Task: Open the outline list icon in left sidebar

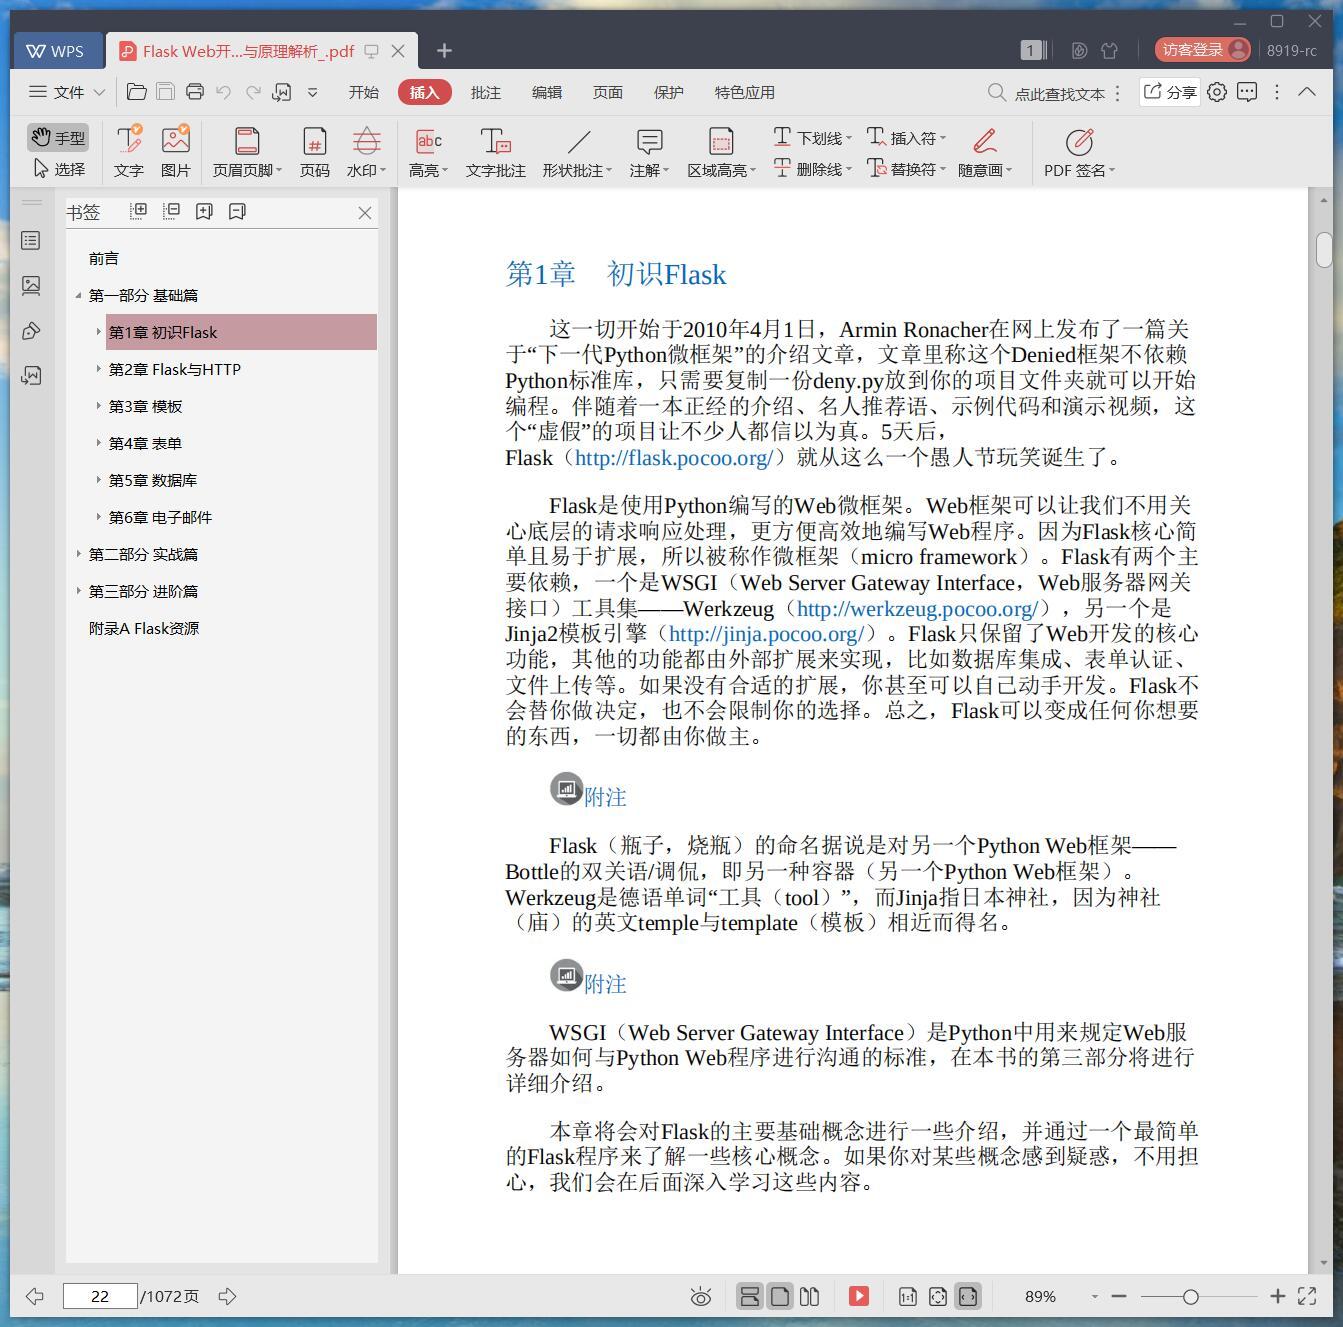Action: (x=31, y=241)
